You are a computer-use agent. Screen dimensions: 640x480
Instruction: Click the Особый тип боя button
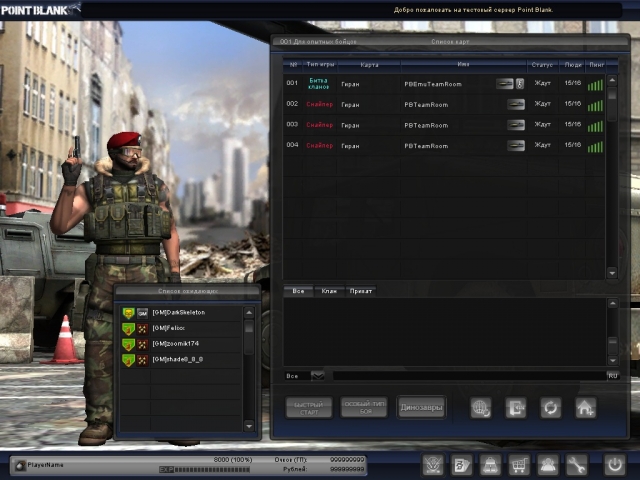[364, 407]
